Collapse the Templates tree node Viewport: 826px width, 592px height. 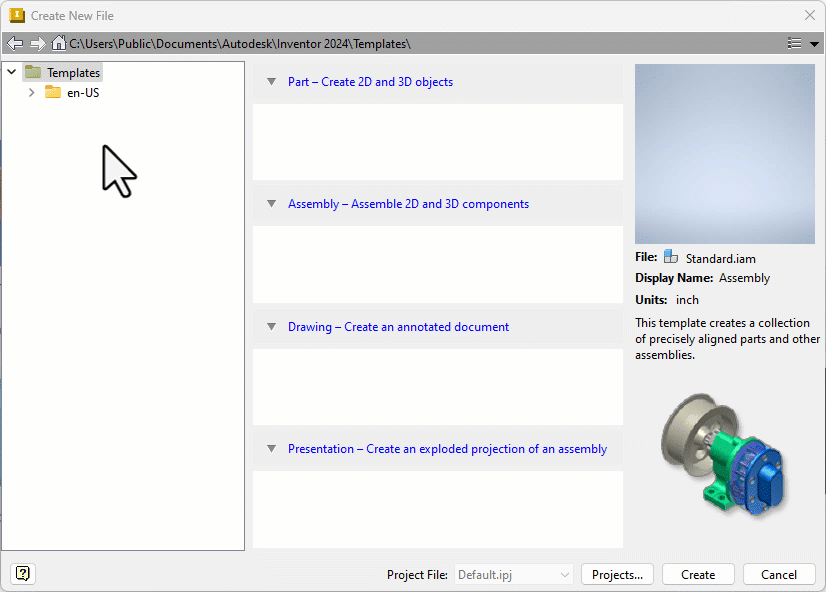click(x=12, y=72)
